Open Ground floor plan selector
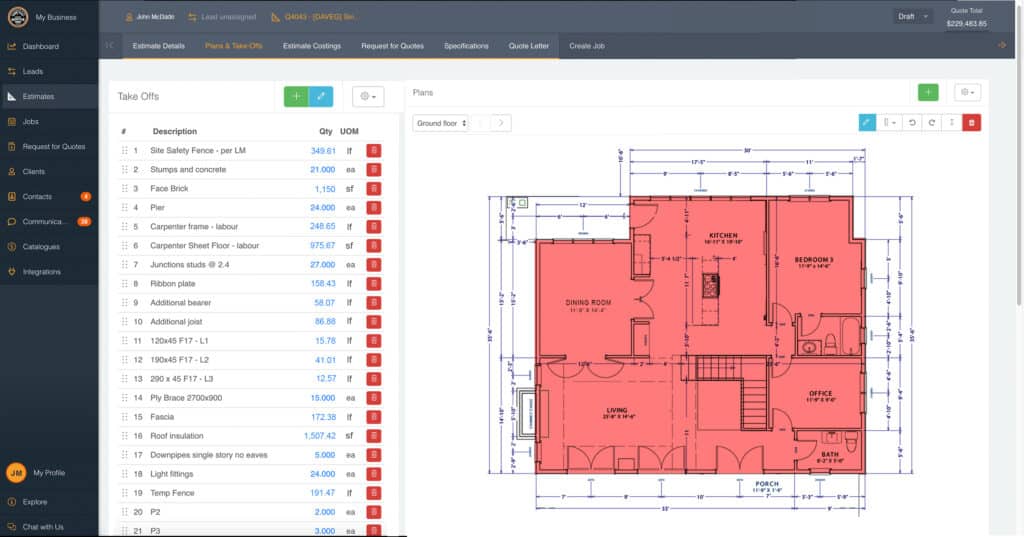The height and width of the screenshot is (537, 1024). pyautogui.click(x=441, y=123)
